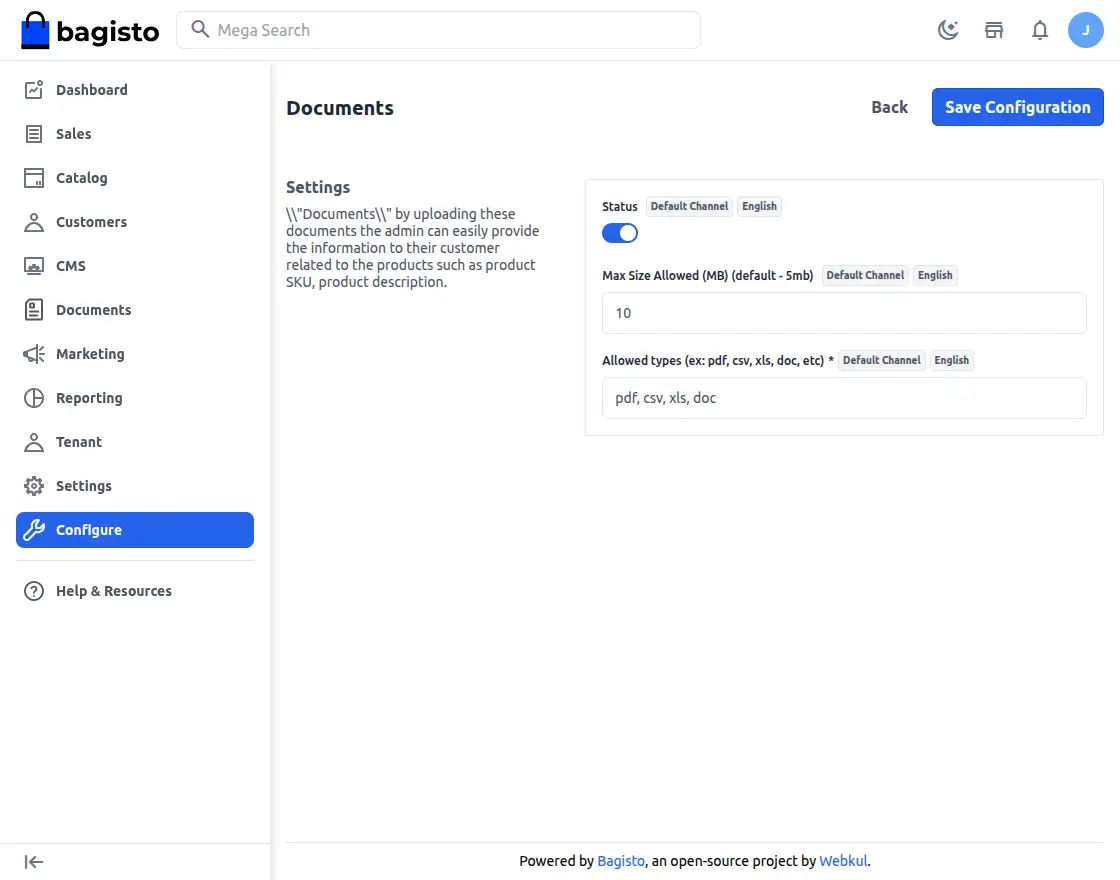Go Back from Documents configuration
The width and height of the screenshot is (1120, 880).
coord(889,107)
